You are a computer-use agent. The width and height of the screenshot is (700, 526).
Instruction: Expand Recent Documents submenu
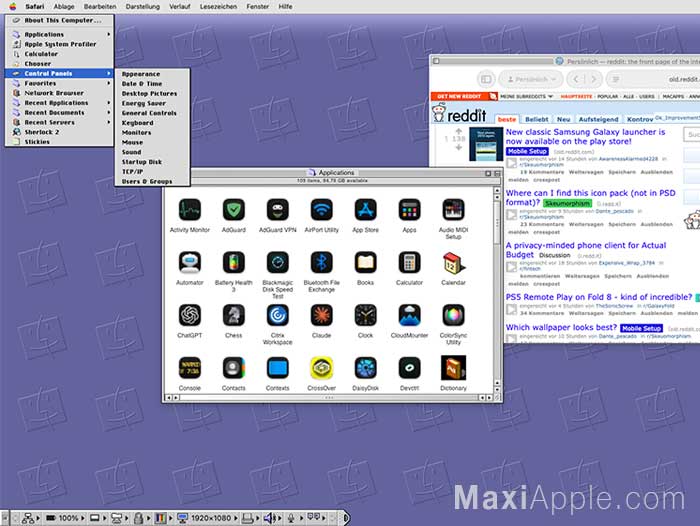click(59, 113)
